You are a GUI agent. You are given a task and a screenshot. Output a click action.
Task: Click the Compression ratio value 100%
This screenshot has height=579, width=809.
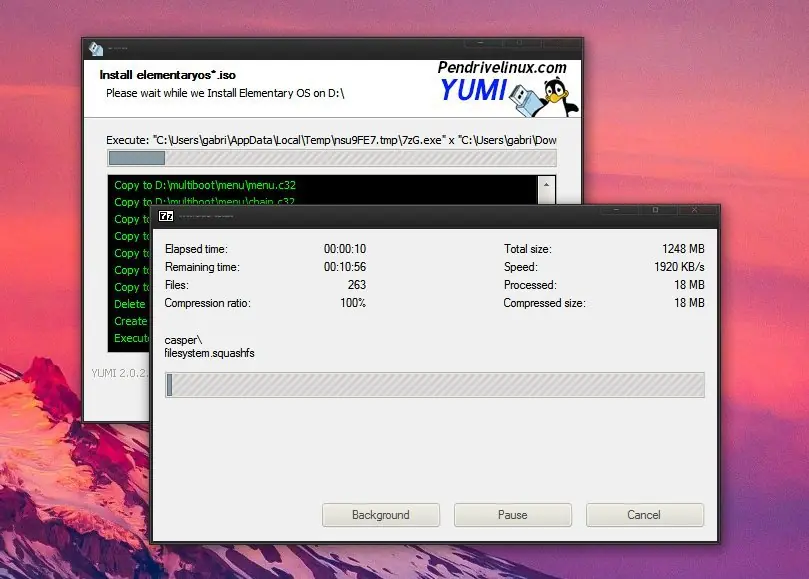point(353,303)
